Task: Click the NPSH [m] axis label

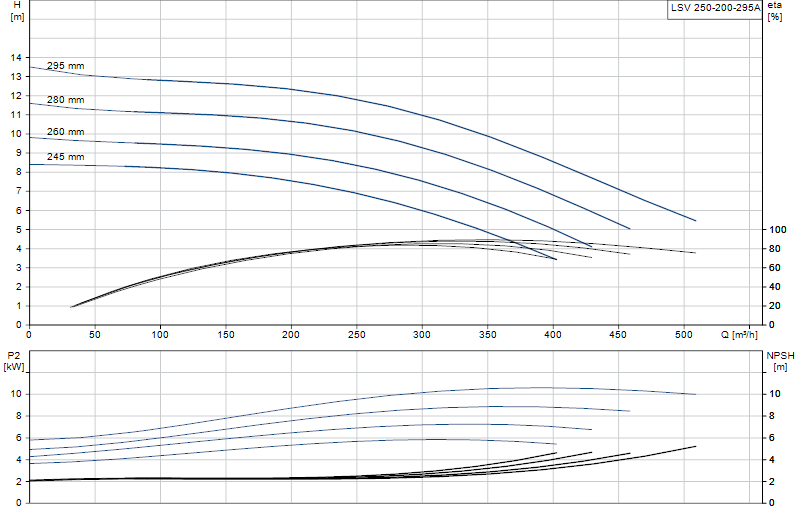Action: tap(780, 361)
